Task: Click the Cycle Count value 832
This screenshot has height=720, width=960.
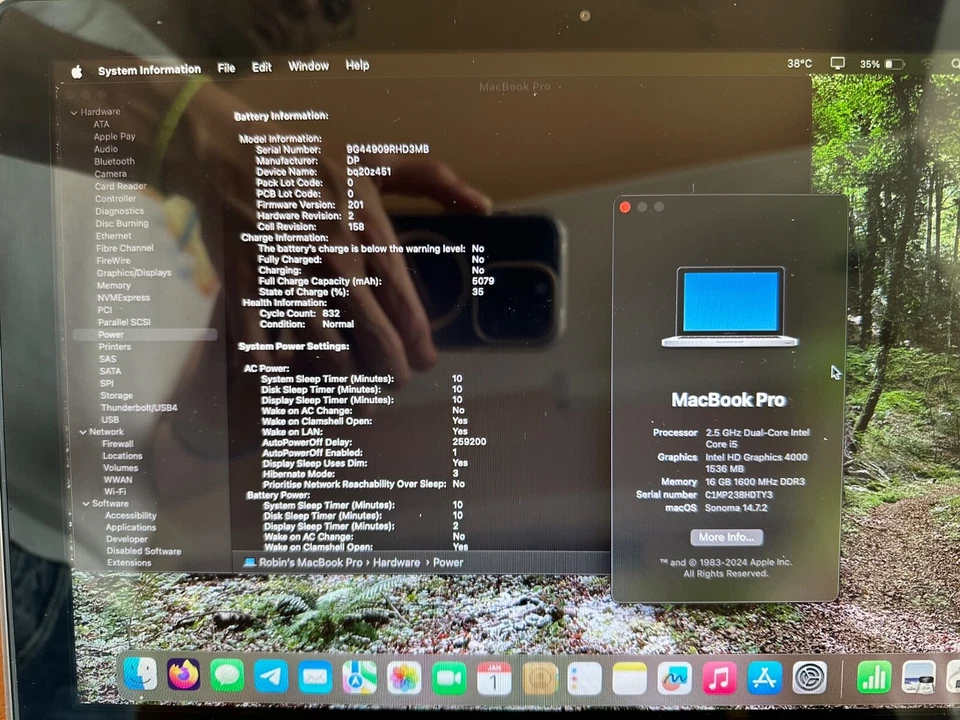Action: pyautogui.click(x=331, y=313)
